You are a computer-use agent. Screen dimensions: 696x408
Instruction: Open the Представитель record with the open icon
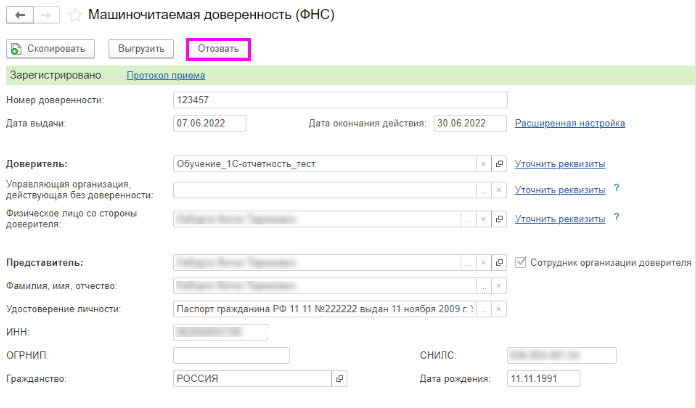[499, 263]
